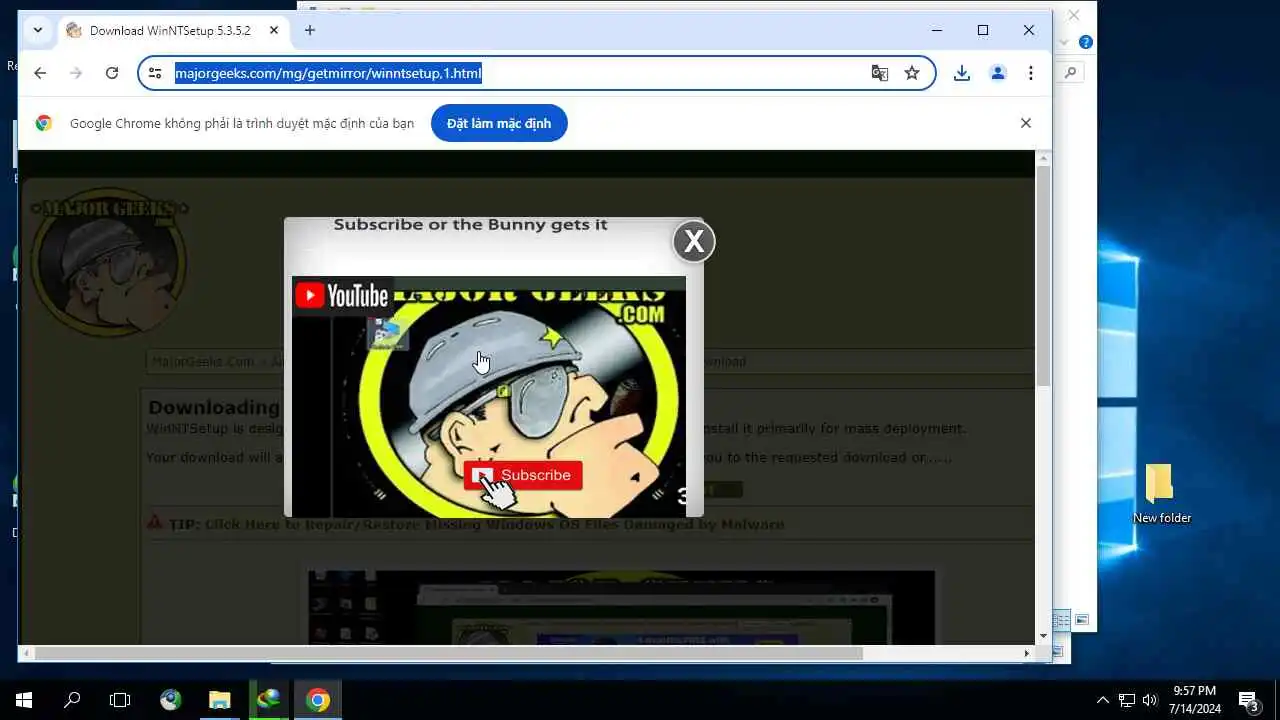Click the Google Translate icon in address bar
1280x720 pixels.
pos(879,73)
